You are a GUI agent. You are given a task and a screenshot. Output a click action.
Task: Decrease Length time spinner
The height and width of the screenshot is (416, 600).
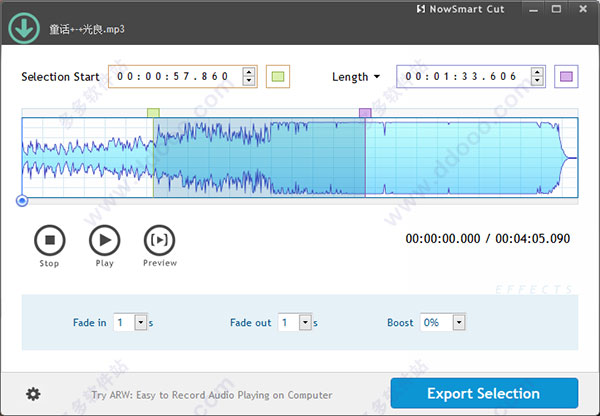pos(537,81)
